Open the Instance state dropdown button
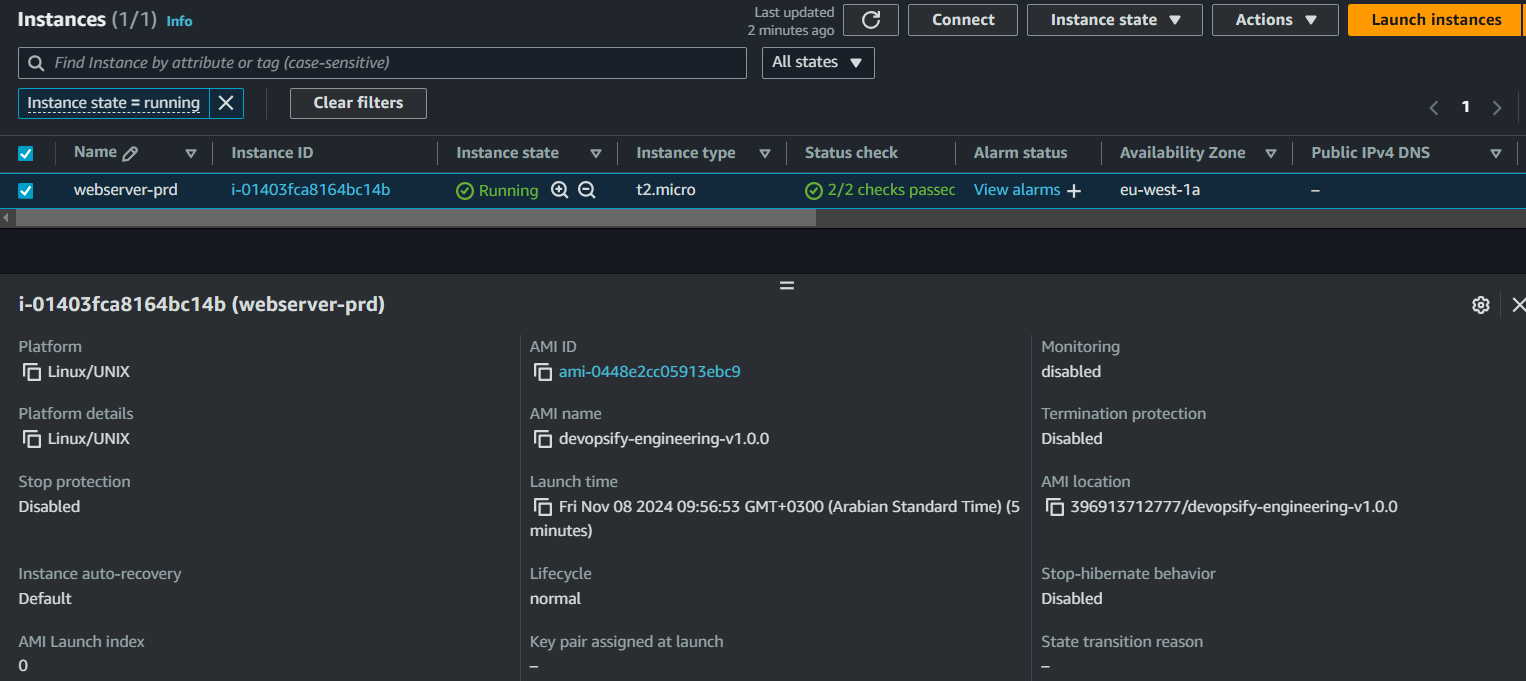Viewport: 1526px width, 681px height. pyautogui.click(x=1113, y=20)
